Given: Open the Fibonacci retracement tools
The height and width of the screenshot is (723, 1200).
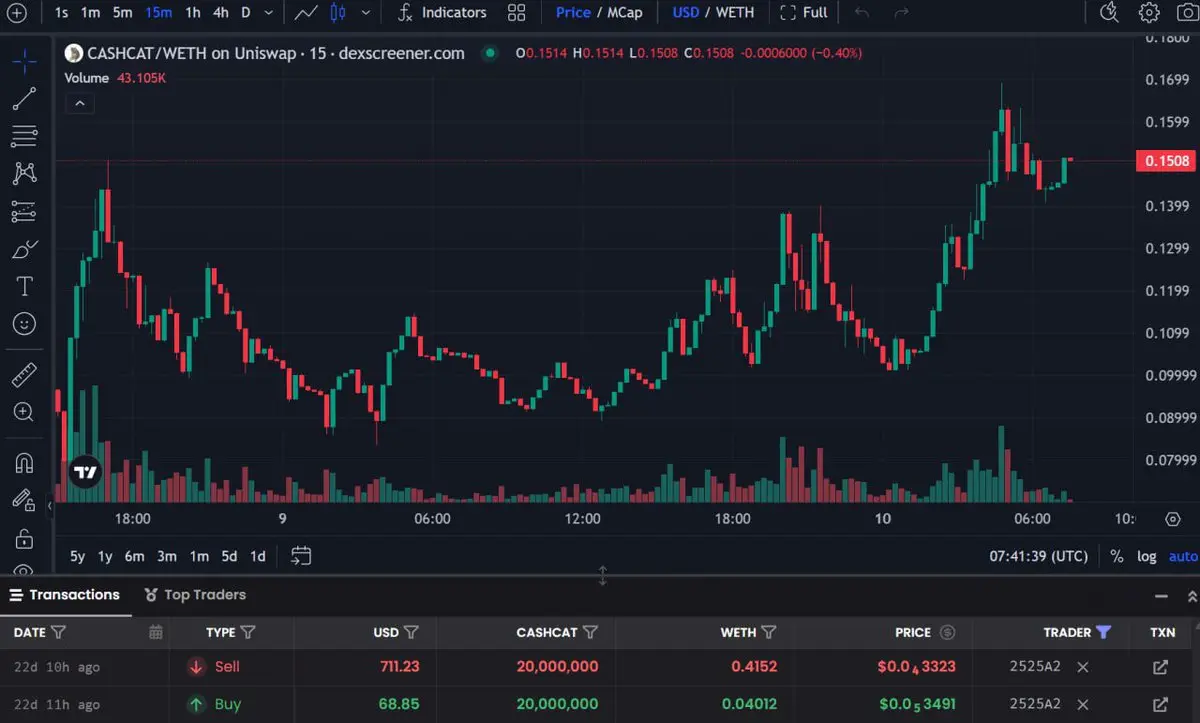Looking at the screenshot, I should tap(24, 135).
